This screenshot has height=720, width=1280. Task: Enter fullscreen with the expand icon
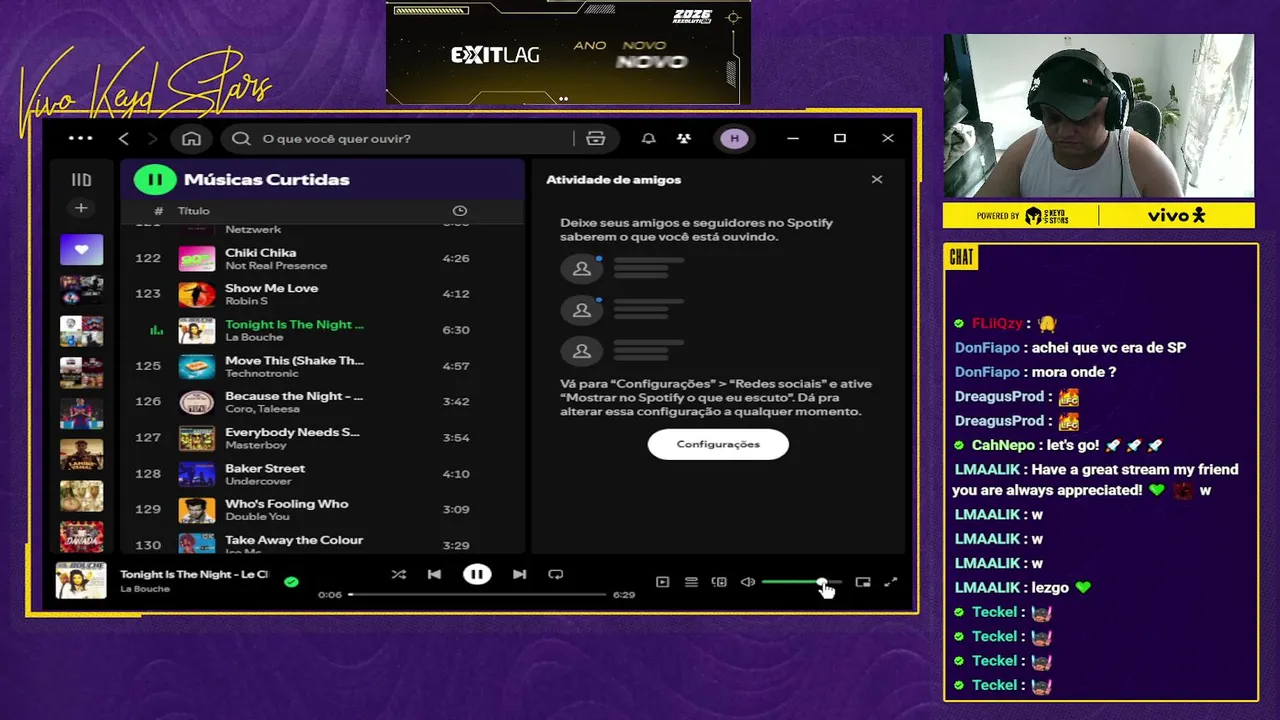point(891,582)
